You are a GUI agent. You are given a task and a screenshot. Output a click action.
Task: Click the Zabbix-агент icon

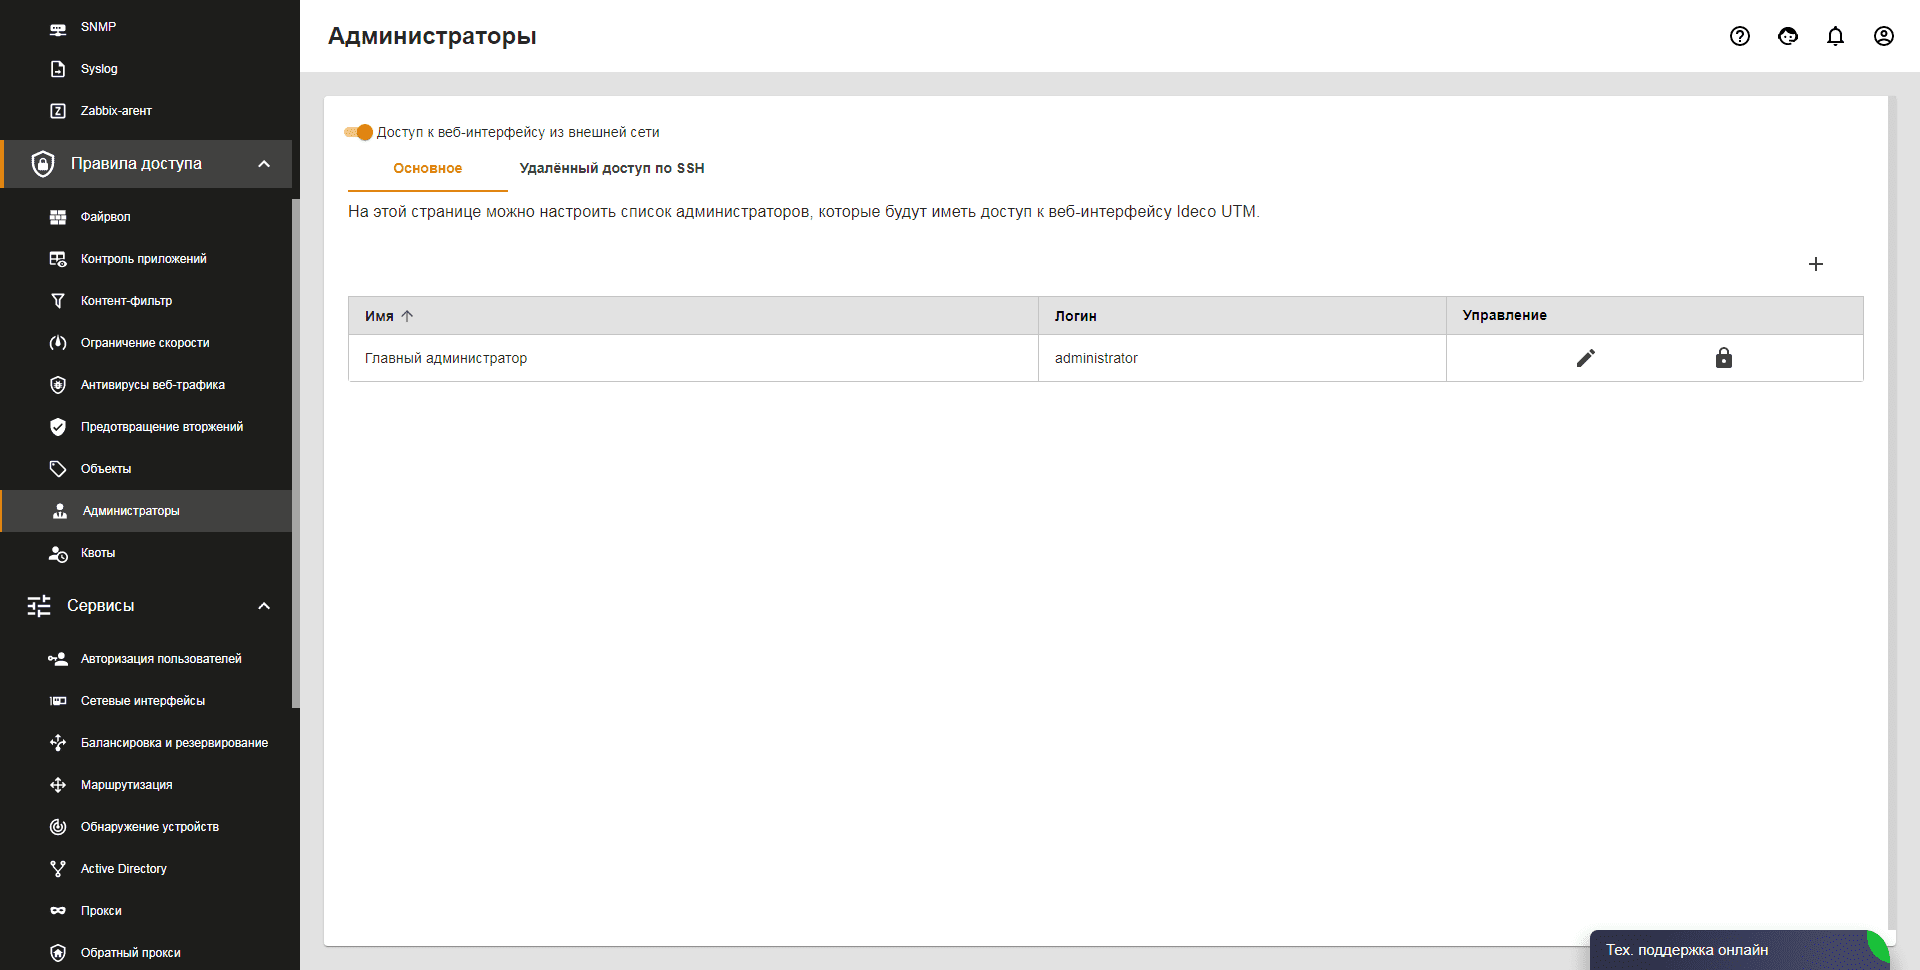tap(58, 111)
